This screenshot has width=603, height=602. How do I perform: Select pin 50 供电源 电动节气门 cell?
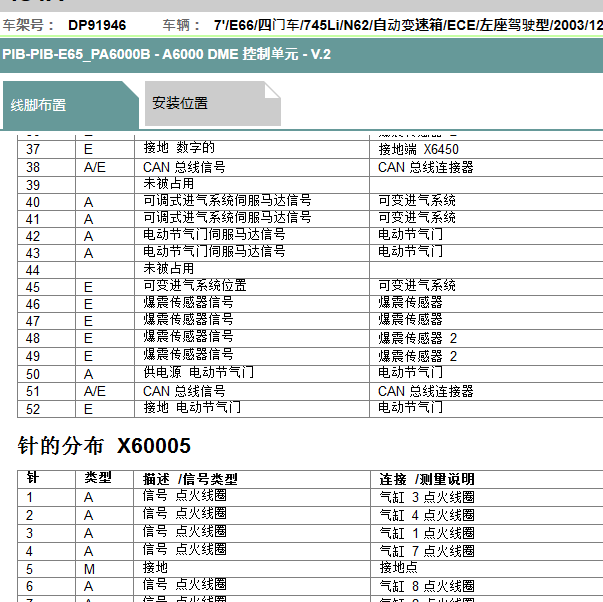click(198, 372)
